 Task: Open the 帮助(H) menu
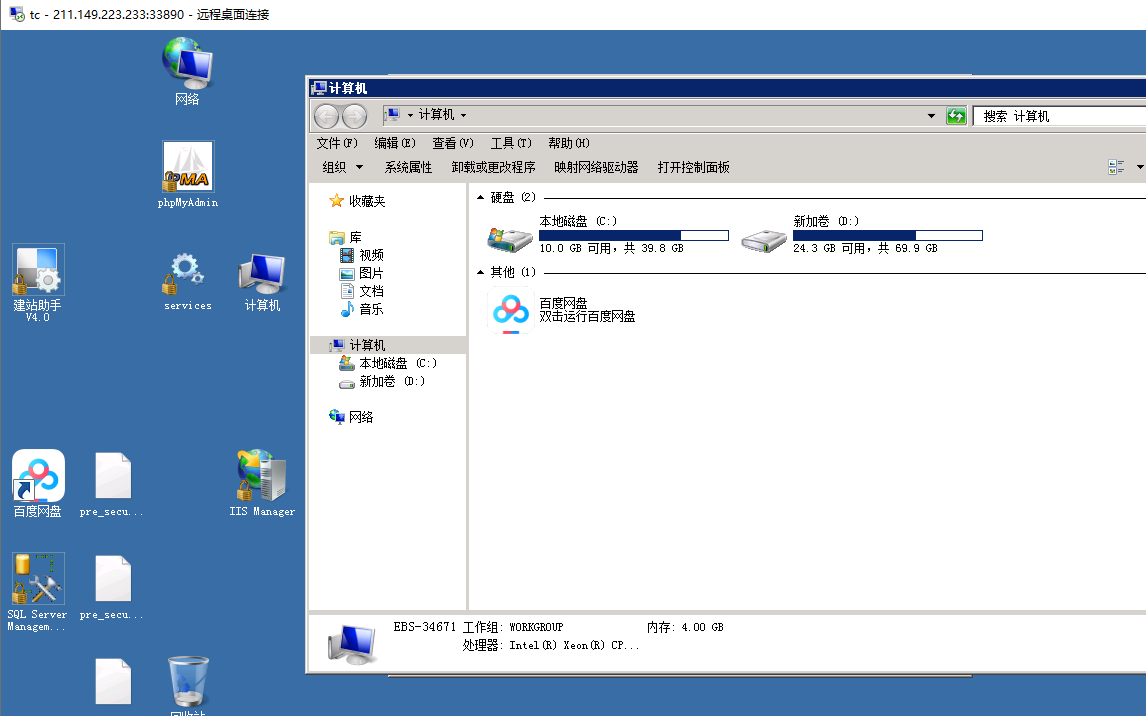pyautogui.click(x=569, y=143)
